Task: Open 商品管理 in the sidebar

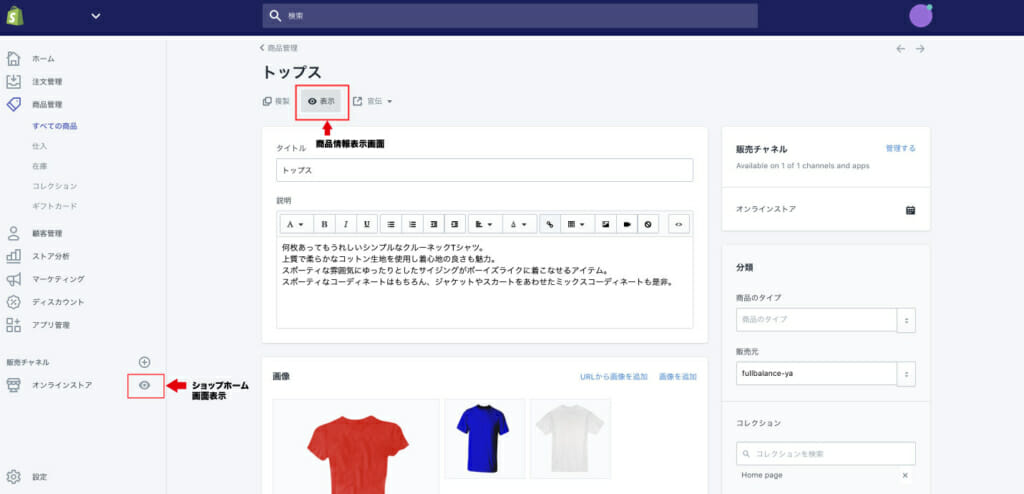Action: click(x=47, y=105)
